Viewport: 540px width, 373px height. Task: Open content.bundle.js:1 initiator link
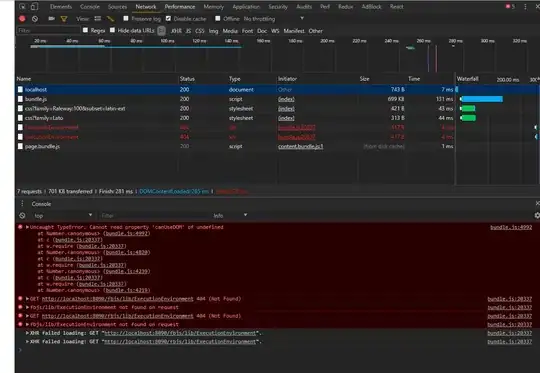click(301, 146)
